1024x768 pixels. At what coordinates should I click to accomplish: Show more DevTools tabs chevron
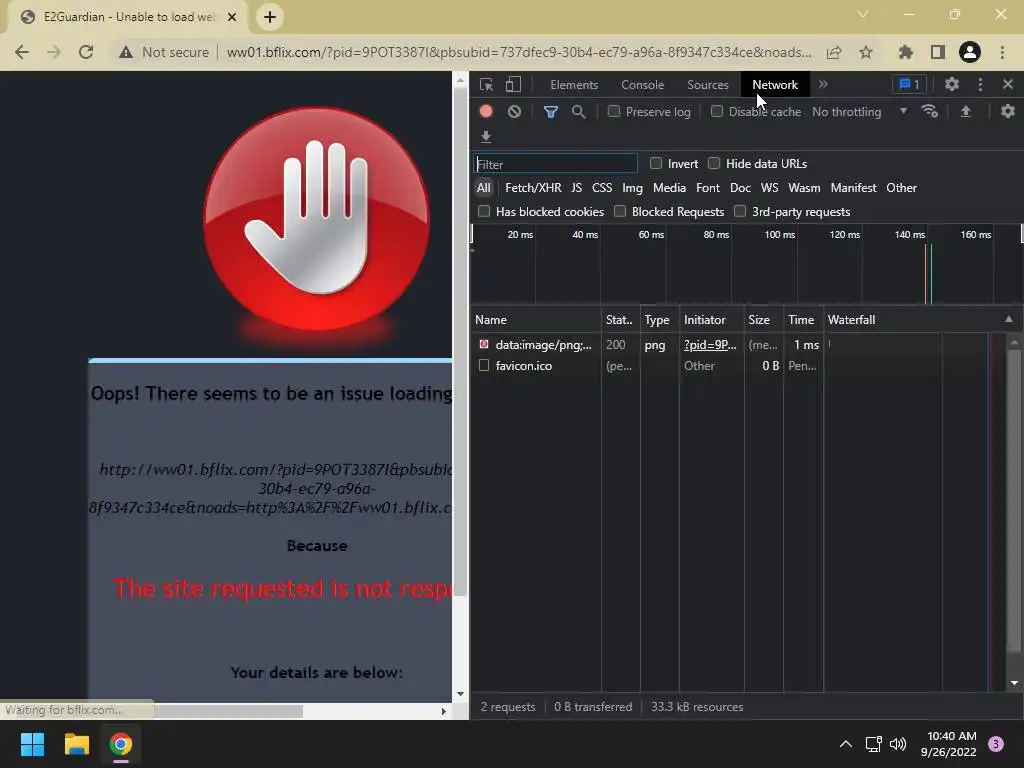(x=823, y=84)
